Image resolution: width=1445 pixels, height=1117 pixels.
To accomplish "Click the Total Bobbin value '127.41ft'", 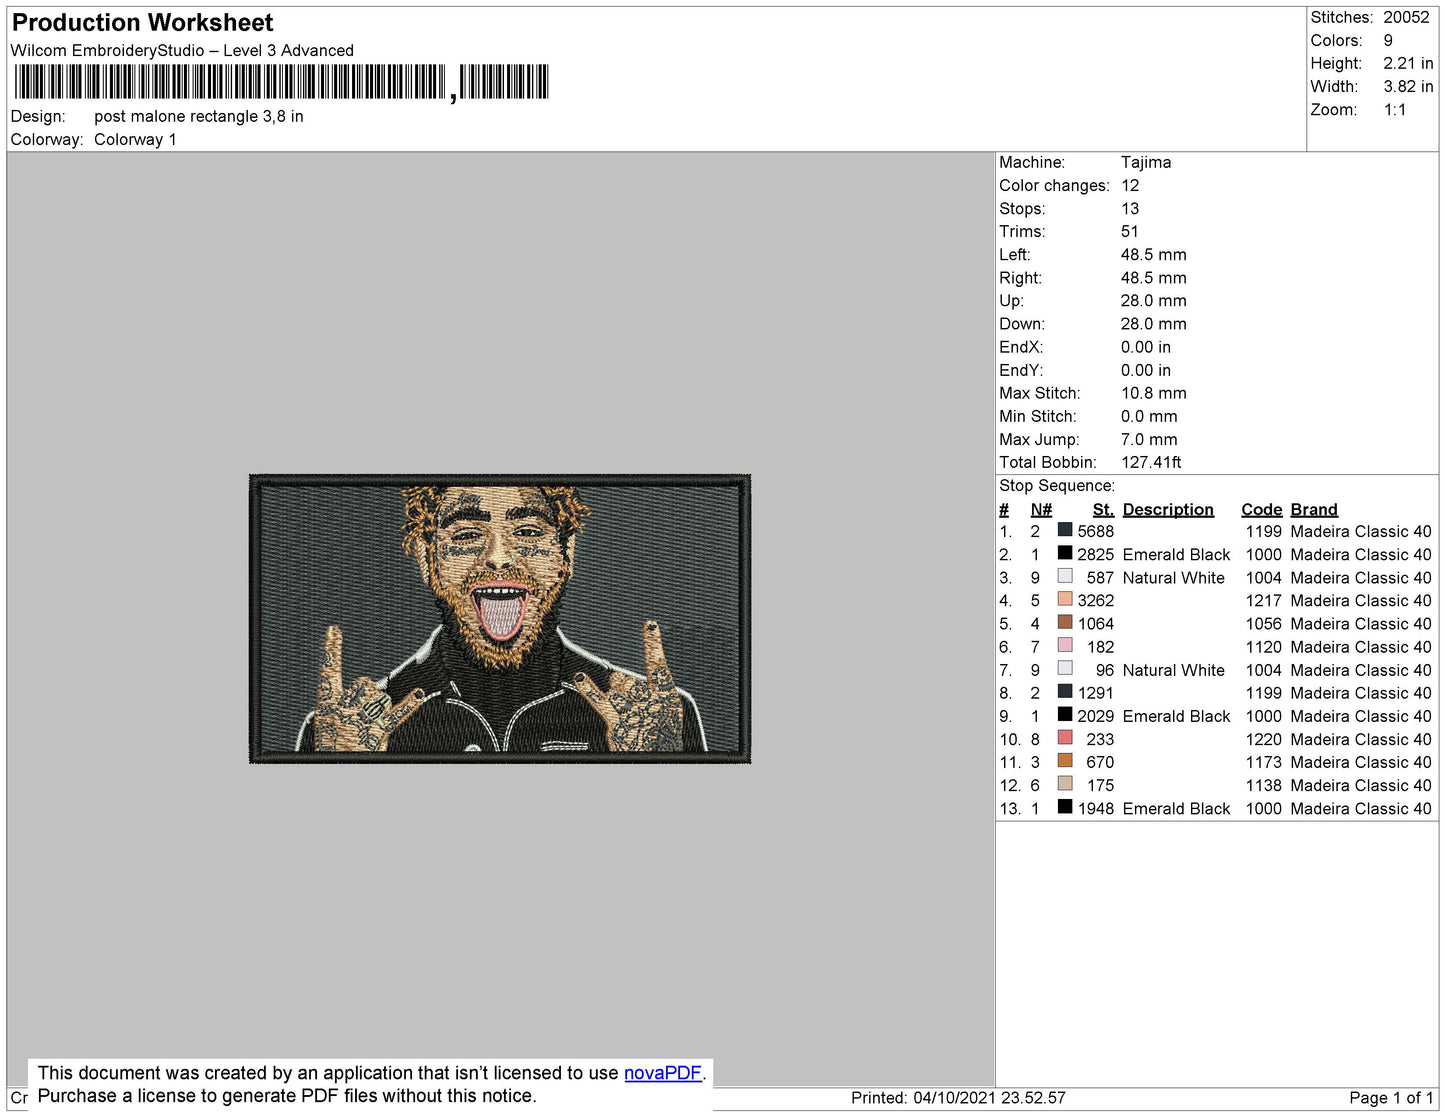I will pos(1151,462).
